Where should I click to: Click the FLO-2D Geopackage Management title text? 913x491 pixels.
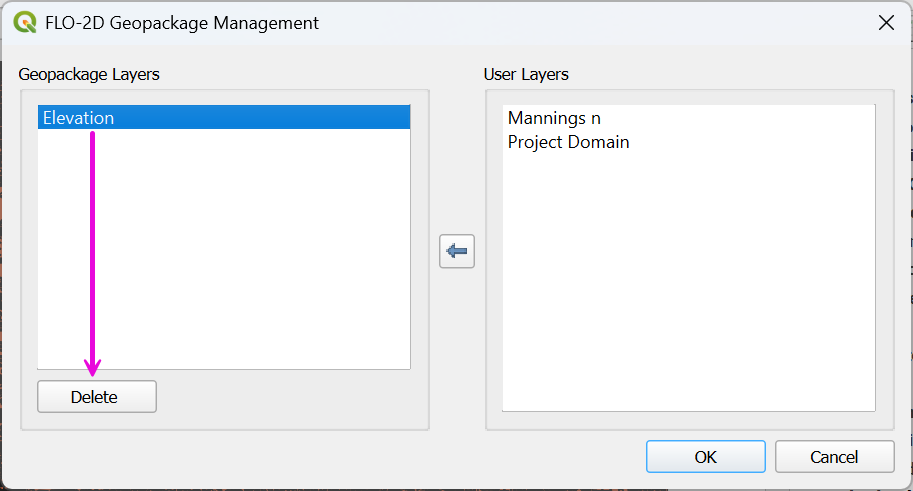coord(182,22)
